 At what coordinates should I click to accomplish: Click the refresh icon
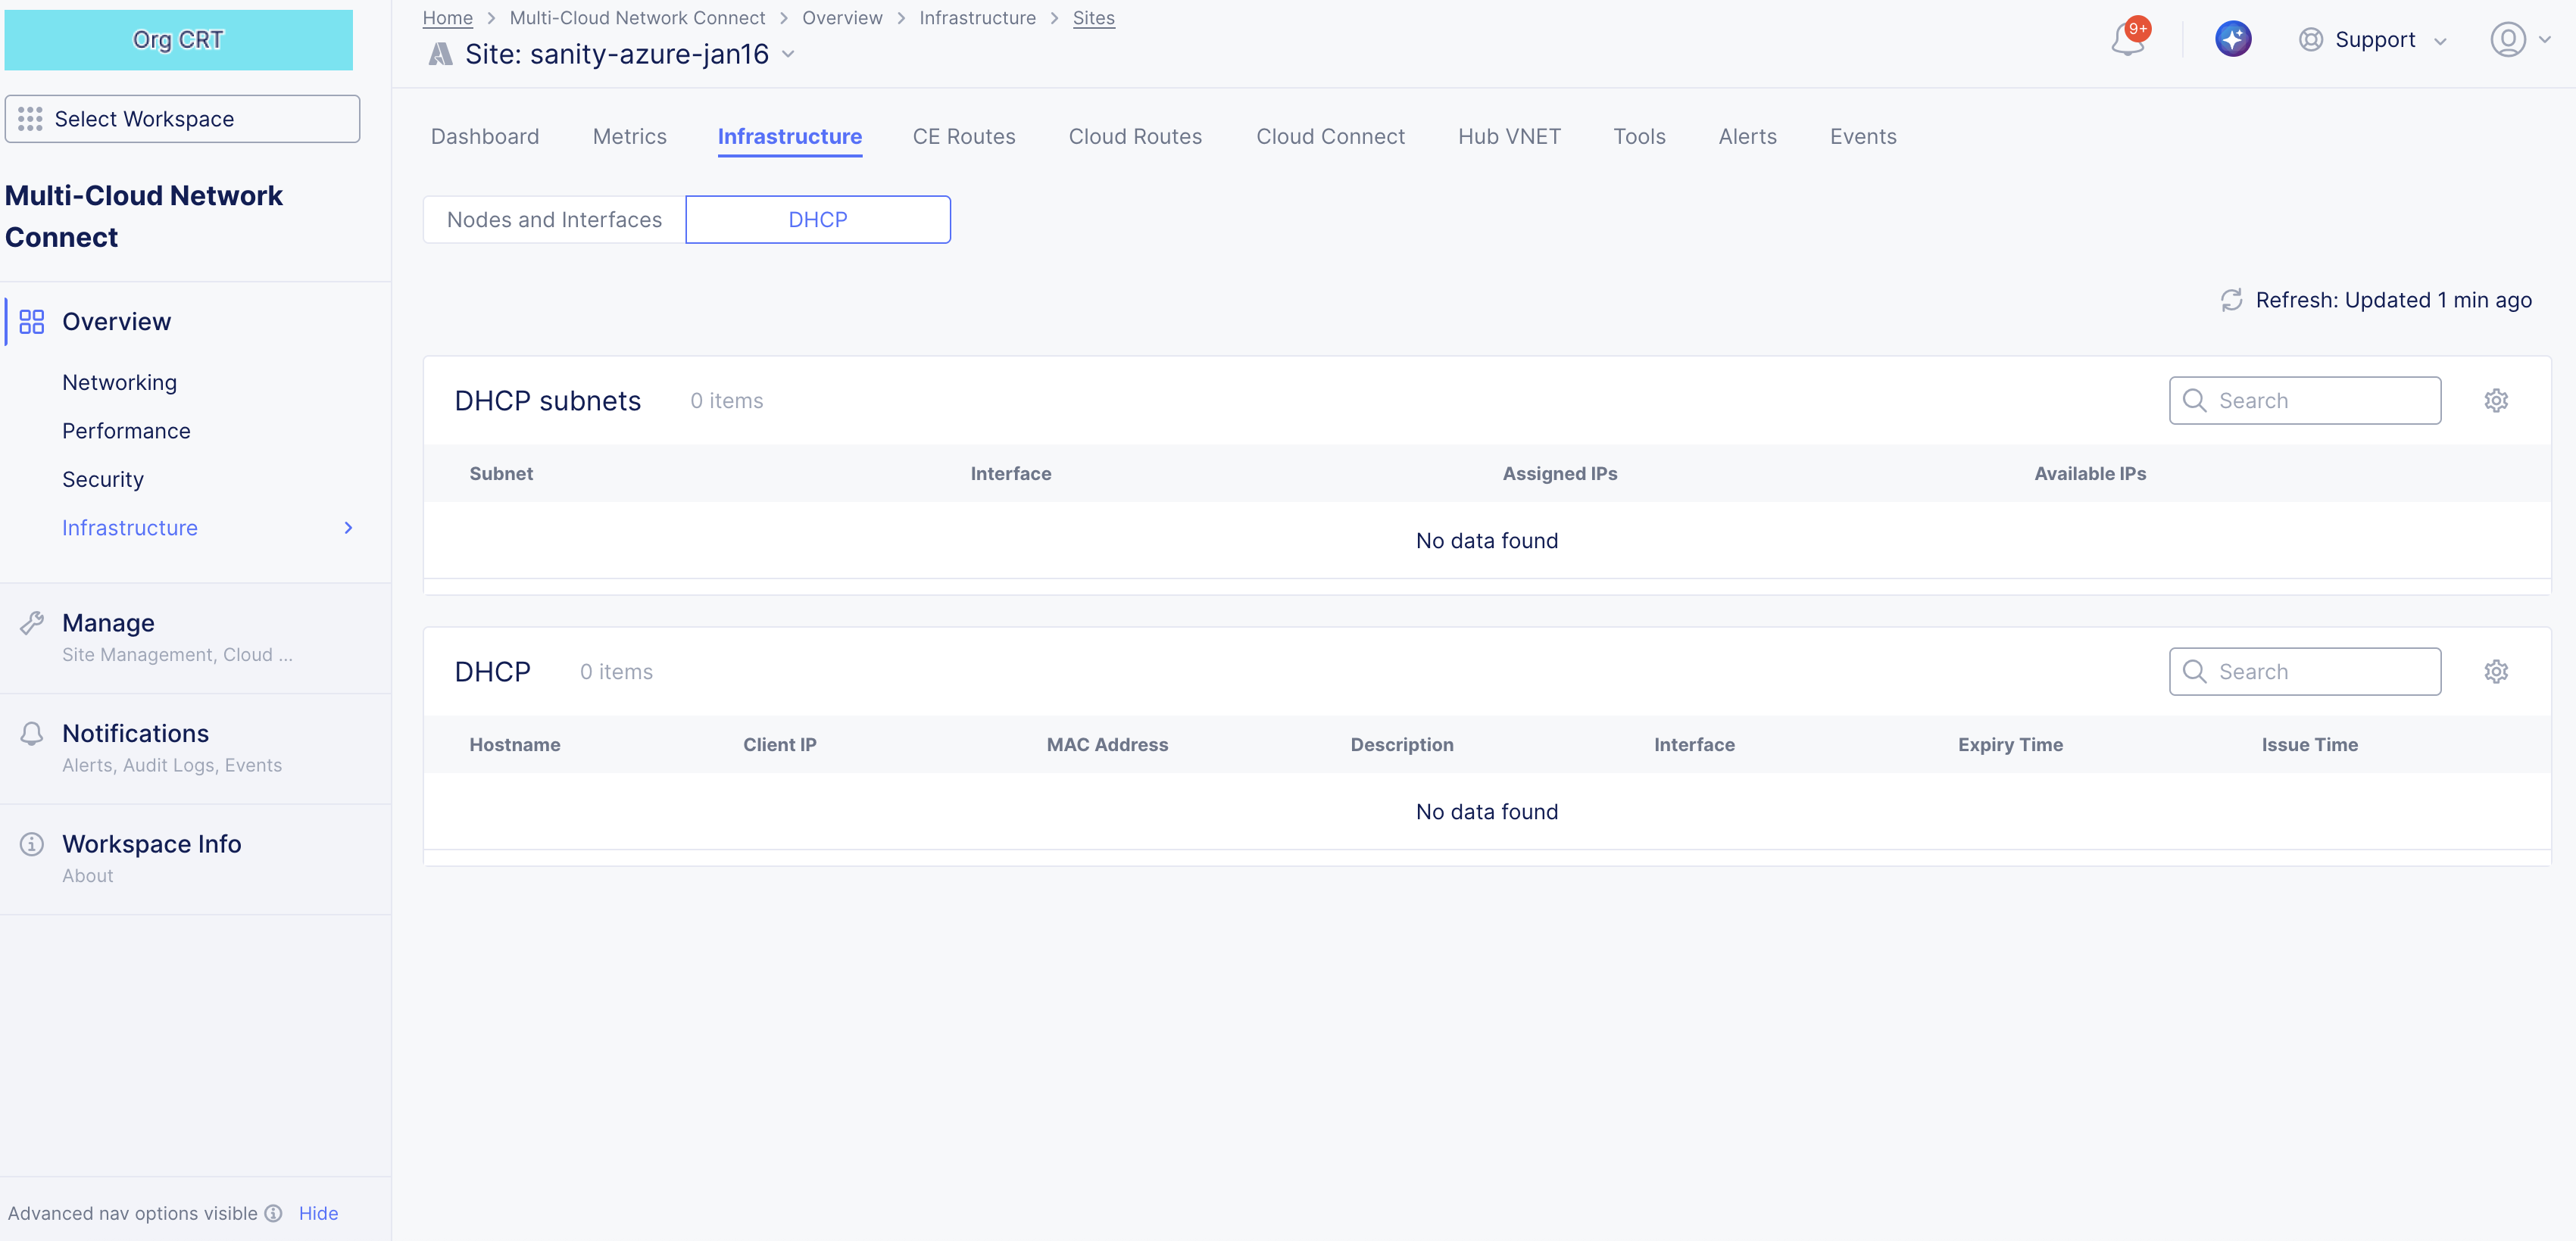click(x=2231, y=300)
